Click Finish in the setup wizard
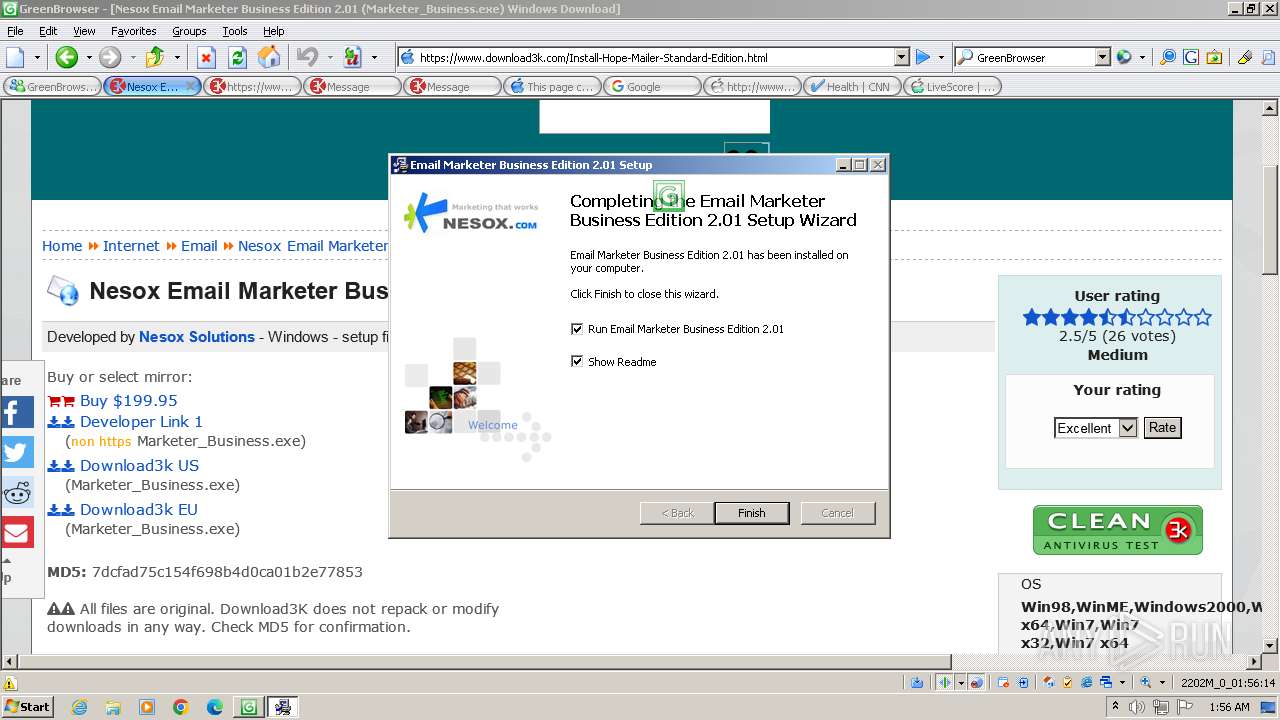The image size is (1280, 720). tap(752, 513)
